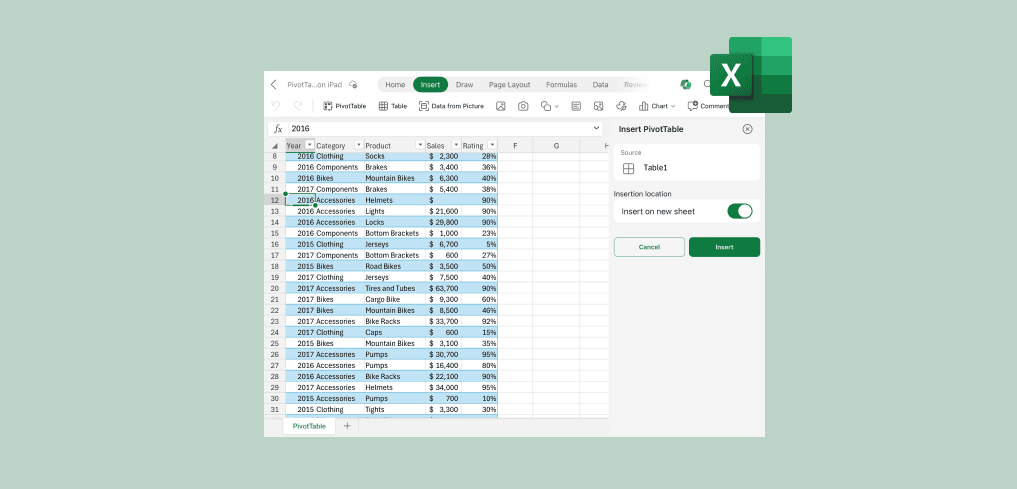Insert a Table from the toolbar
This screenshot has height=489, width=1017.
[x=392, y=106]
